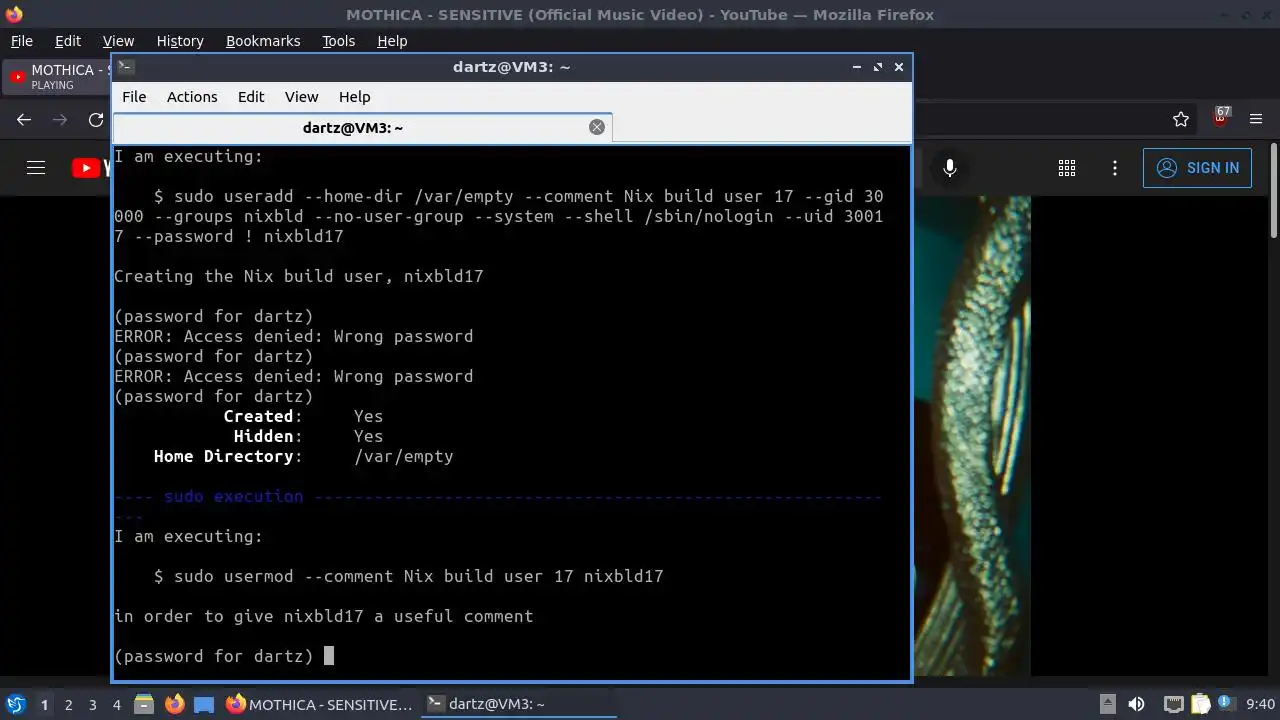This screenshot has width=1280, height=720.
Task: Reload the page in Firefox
Action: coord(96,120)
